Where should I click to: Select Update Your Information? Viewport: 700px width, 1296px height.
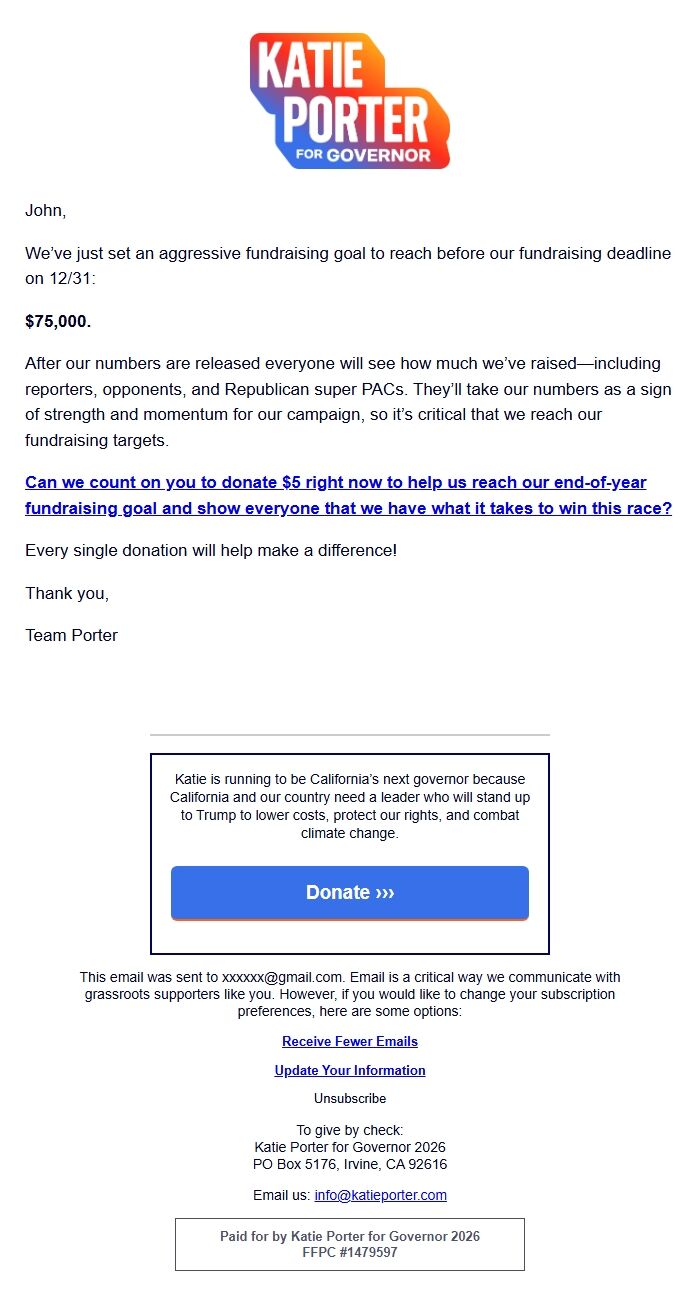[349, 1070]
